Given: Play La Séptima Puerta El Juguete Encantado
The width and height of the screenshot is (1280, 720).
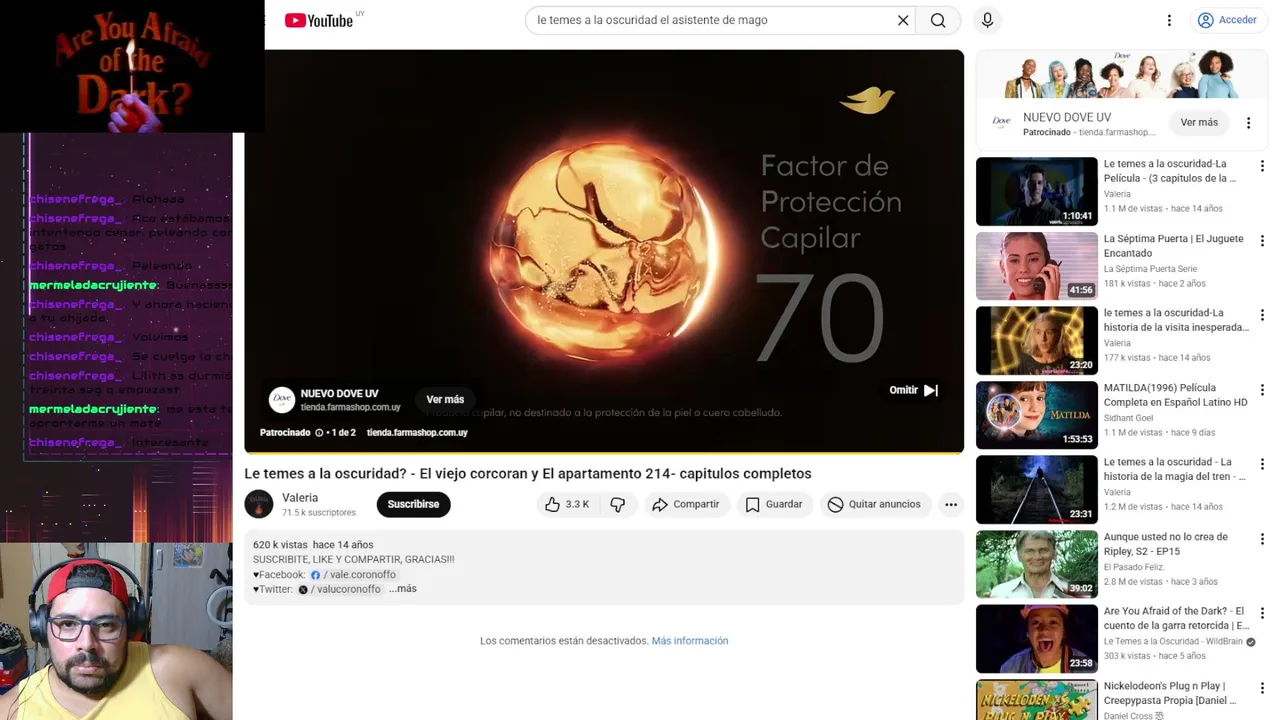Looking at the screenshot, I should pyautogui.click(x=1037, y=266).
